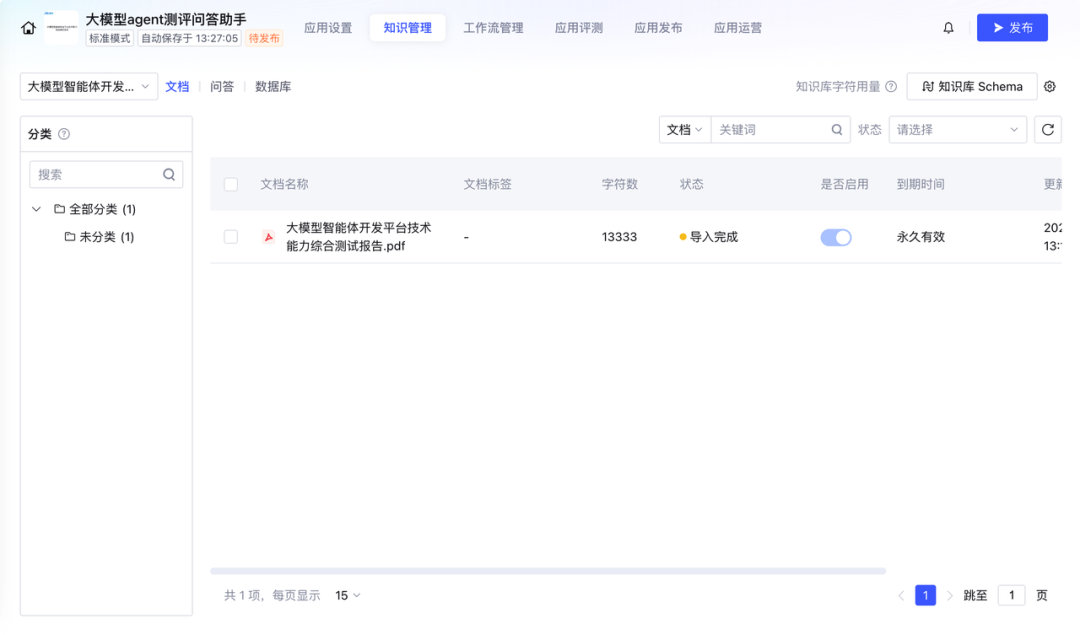Switch to the 问答 tab
This screenshot has height=635, width=1080.
[221, 86]
